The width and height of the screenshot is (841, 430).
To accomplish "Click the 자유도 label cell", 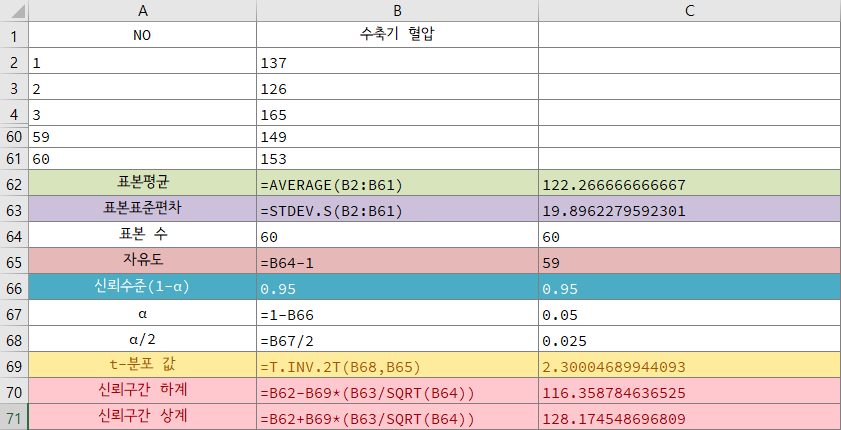I will (143, 261).
